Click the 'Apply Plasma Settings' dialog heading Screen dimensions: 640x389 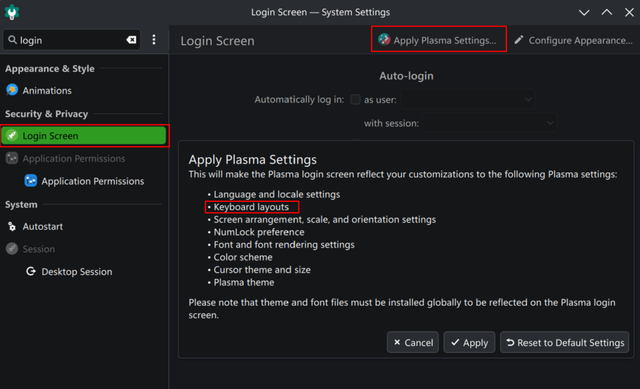[253, 160]
